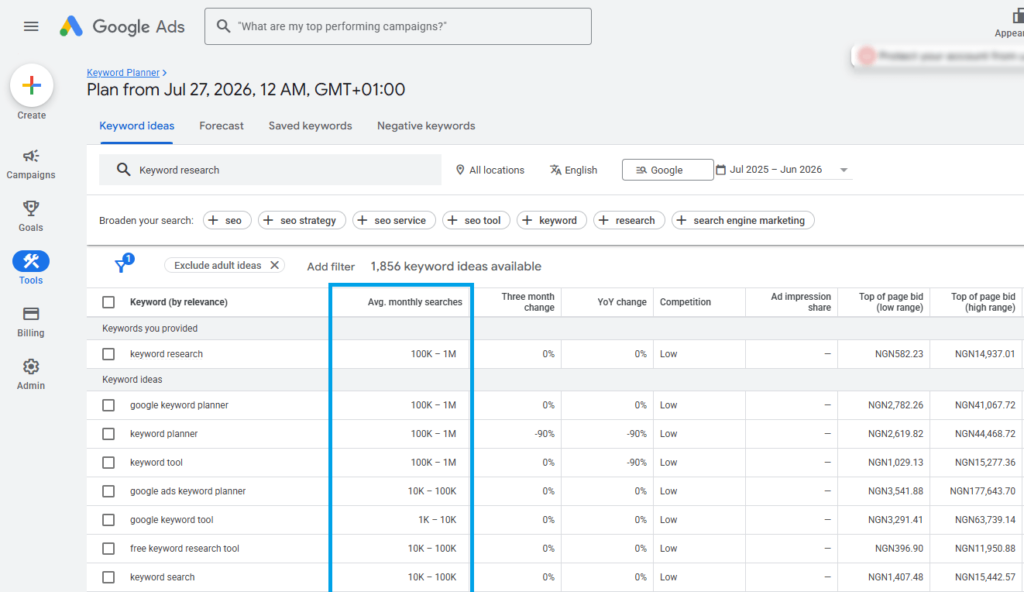The width and height of the screenshot is (1024, 592).
Task: Check the 'google keyword planner' row checkbox
Action: pos(108,405)
